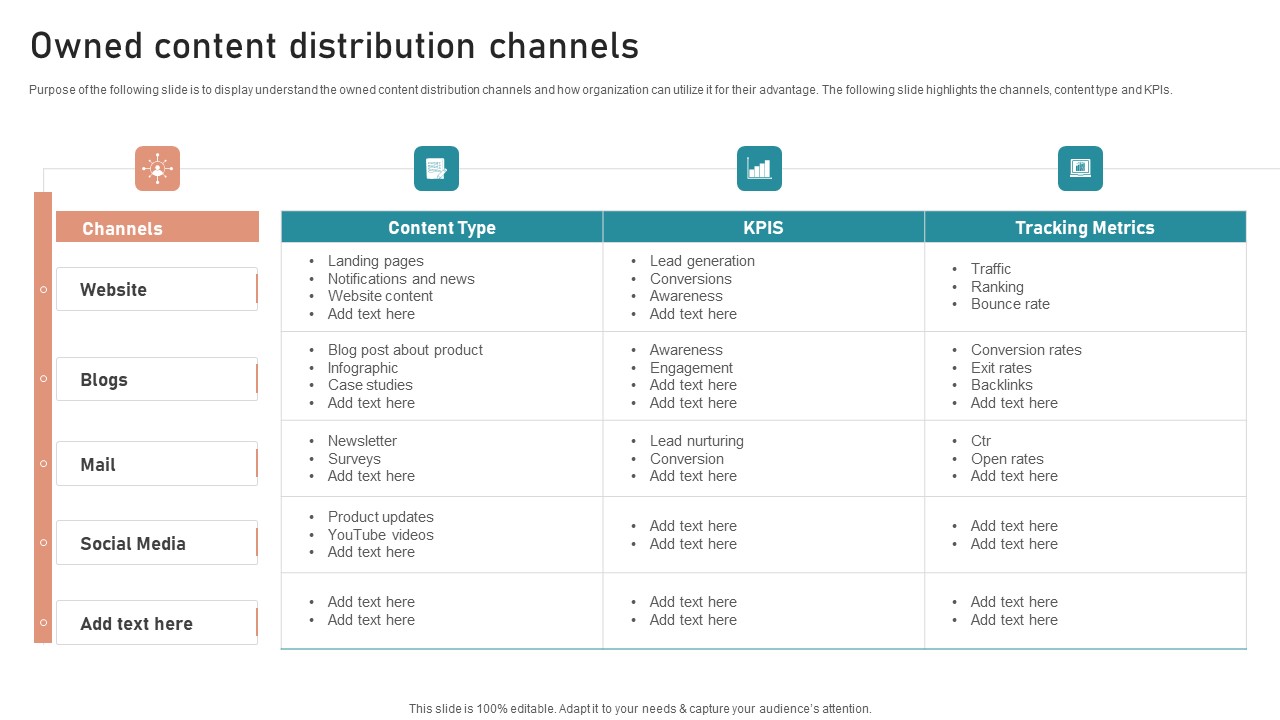Click 'Notifications and news' bullet
The width and height of the screenshot is (1280, 720).
click(401, 279)
